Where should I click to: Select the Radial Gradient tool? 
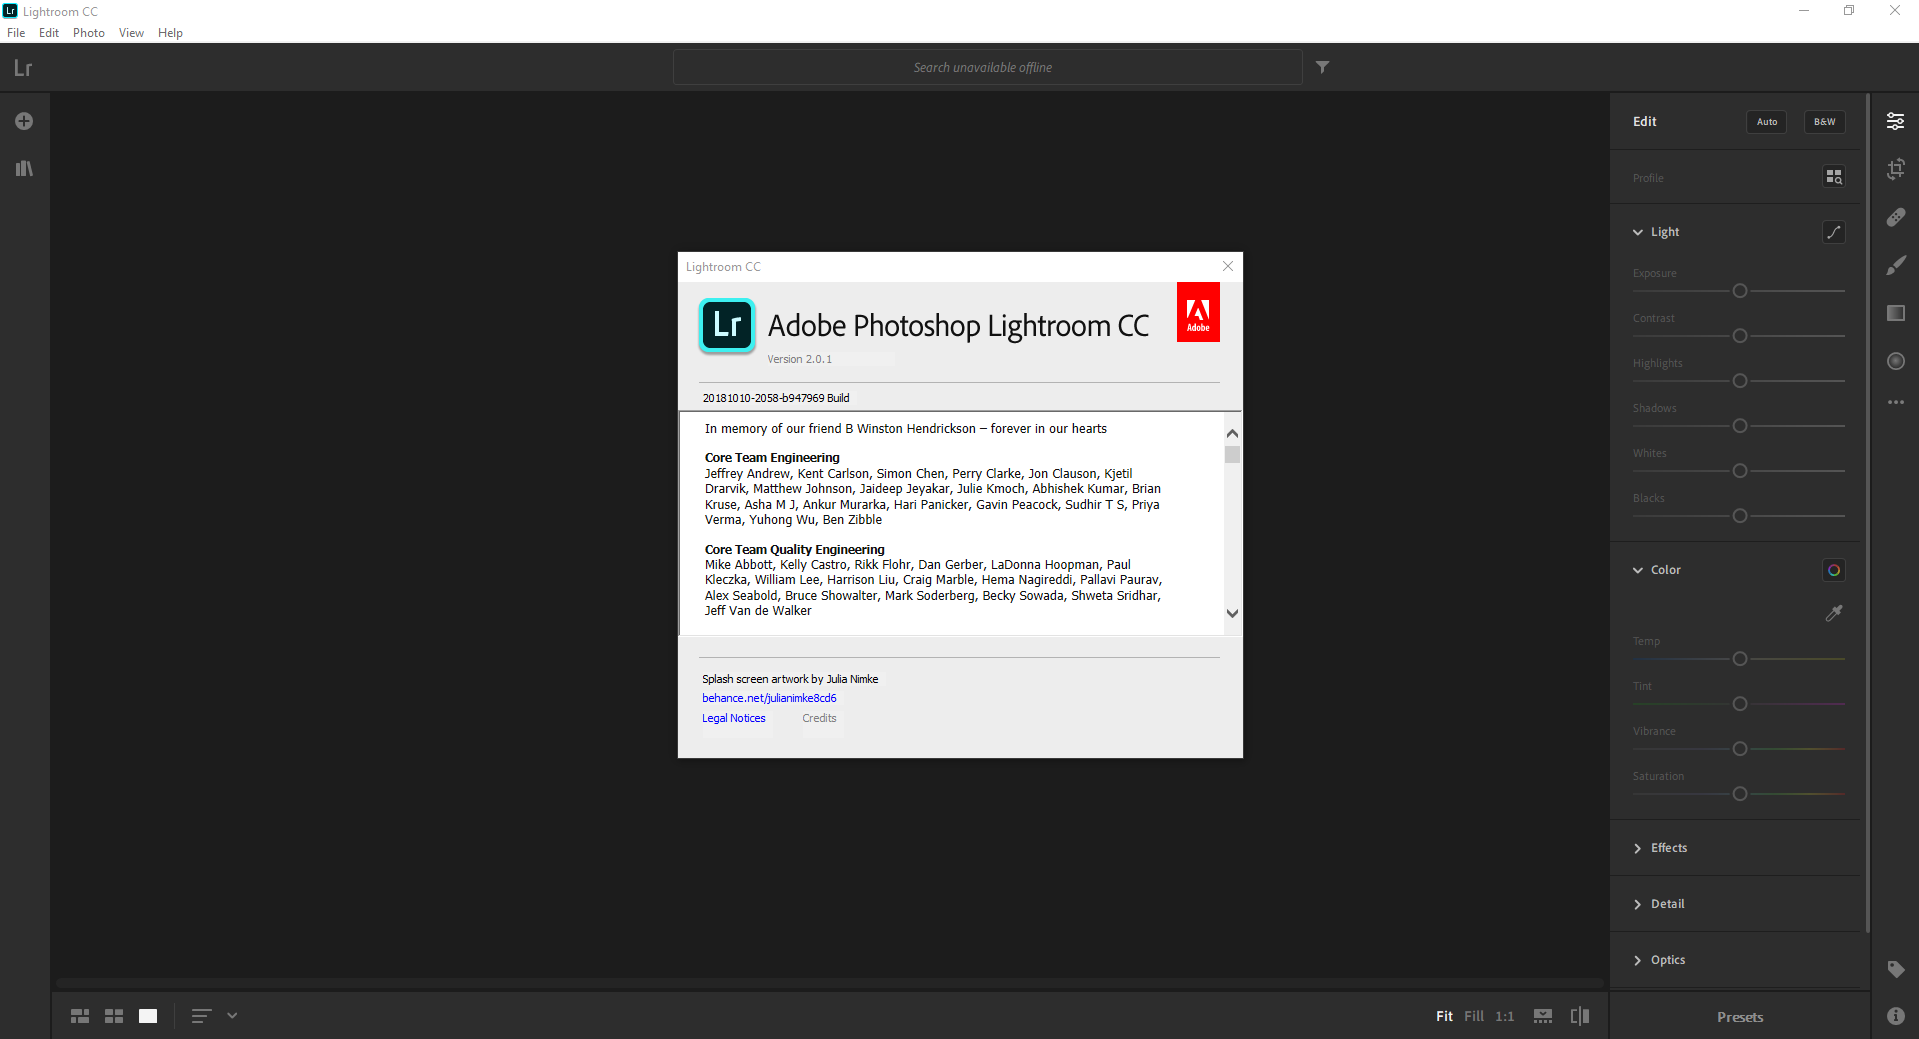pyautogui.click(x=1895, y=361)
